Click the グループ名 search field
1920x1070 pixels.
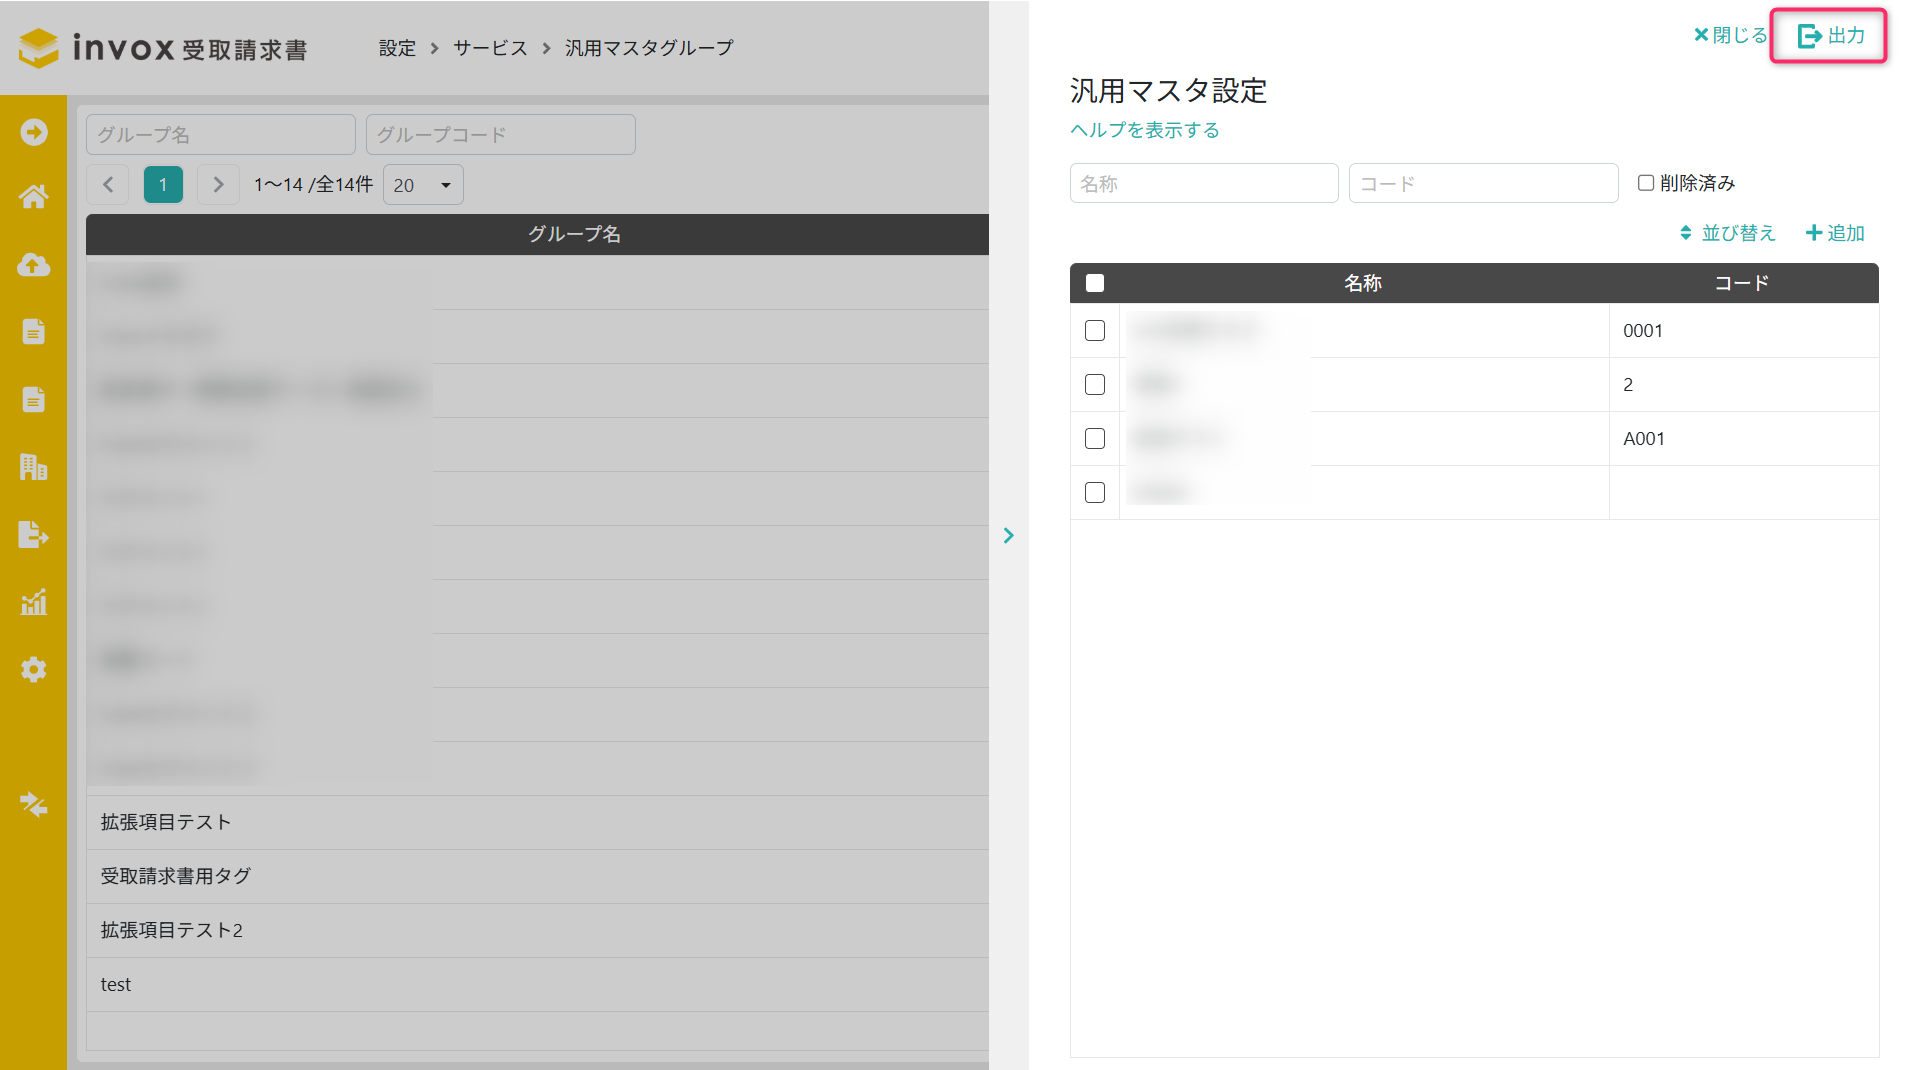pos(221,135)
